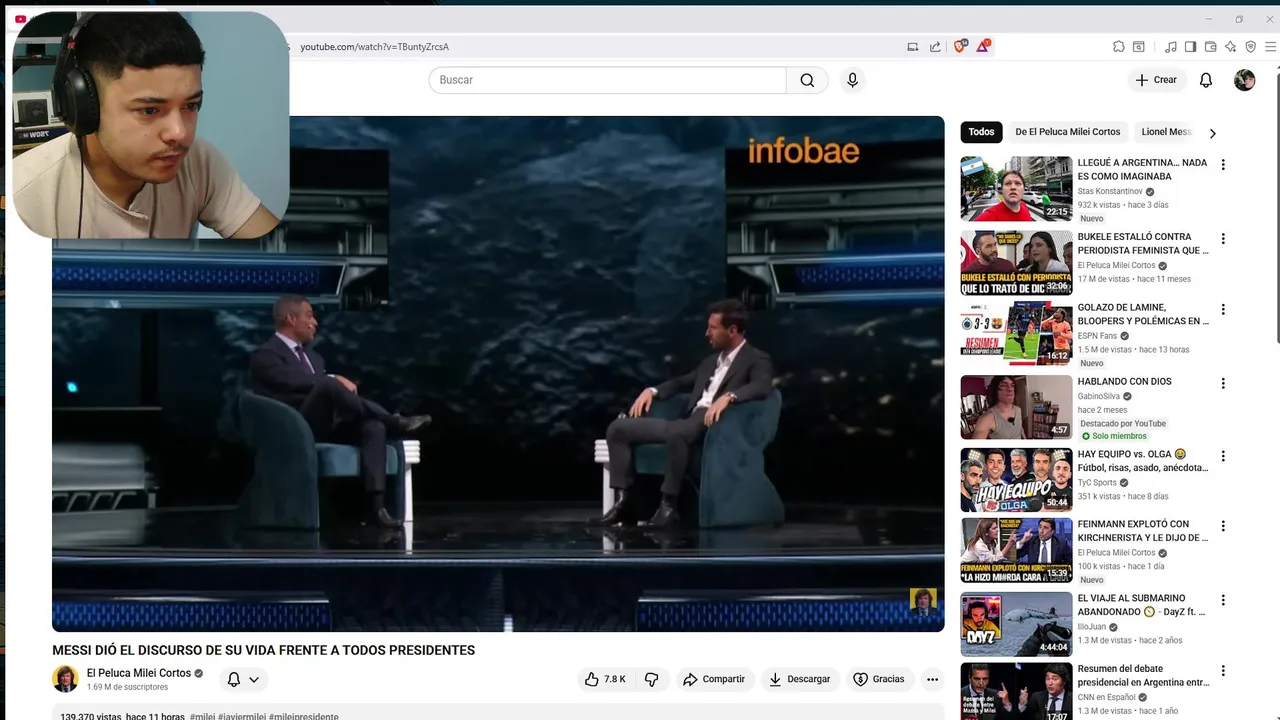This screenshot has height=720, width=1280.
Task: Open options for GOLAZO DE LAMINE video
Action: tap(1222, 310)
